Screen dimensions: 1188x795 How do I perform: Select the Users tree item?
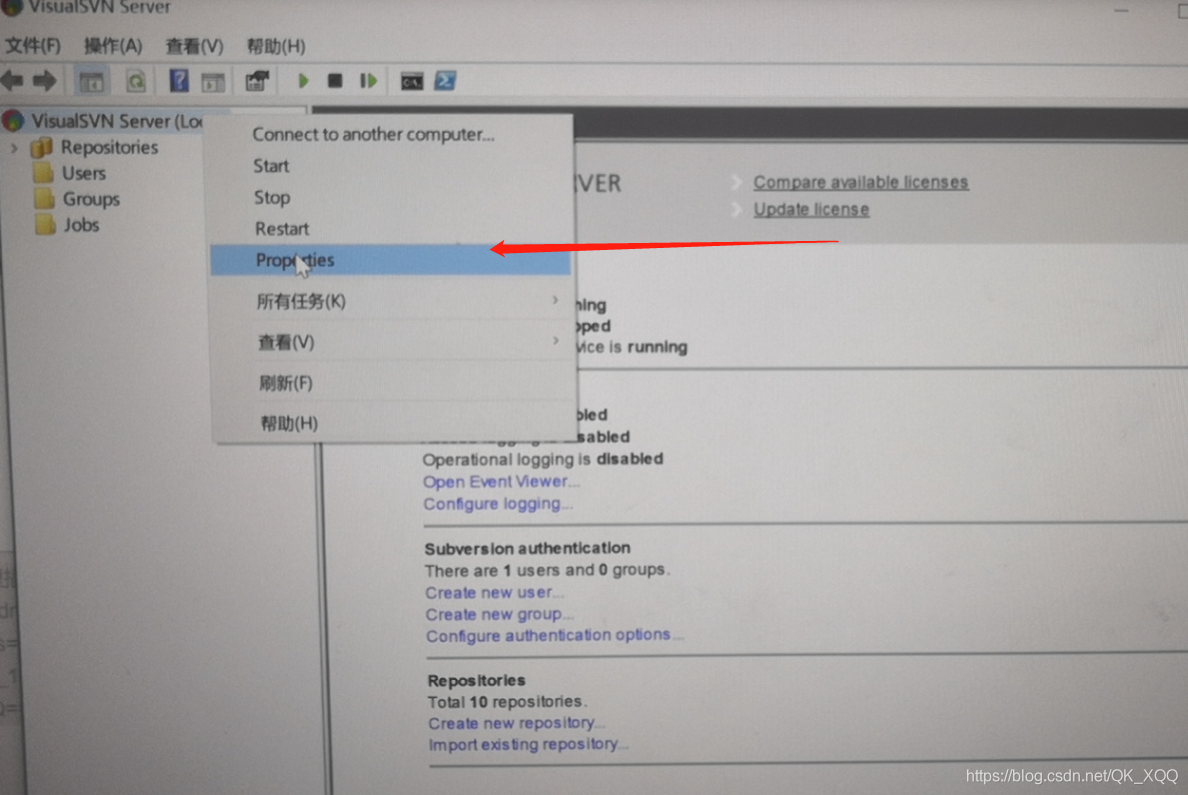click(84, 174)
